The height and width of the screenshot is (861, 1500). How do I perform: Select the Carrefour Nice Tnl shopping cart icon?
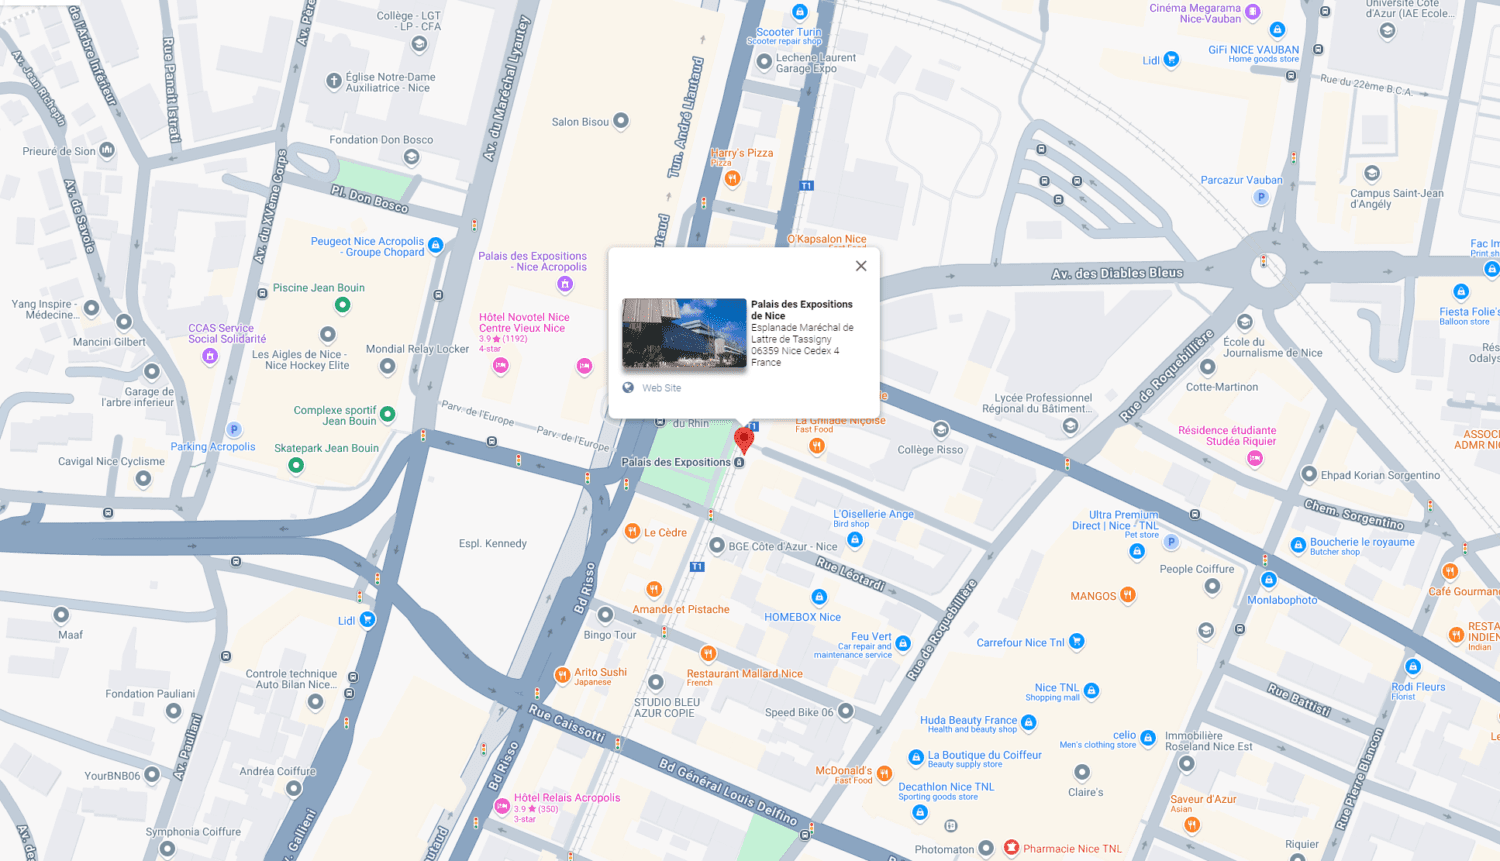click(1077, 642)
